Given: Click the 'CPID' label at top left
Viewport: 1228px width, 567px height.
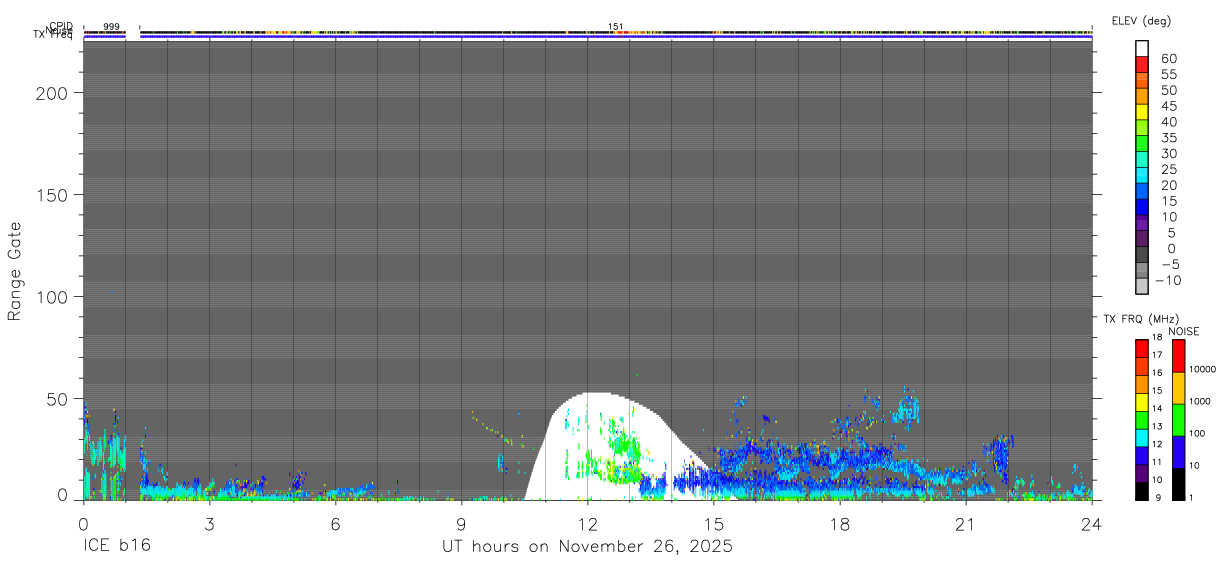Looking at the screenshot, I should (x=61, y=26).
